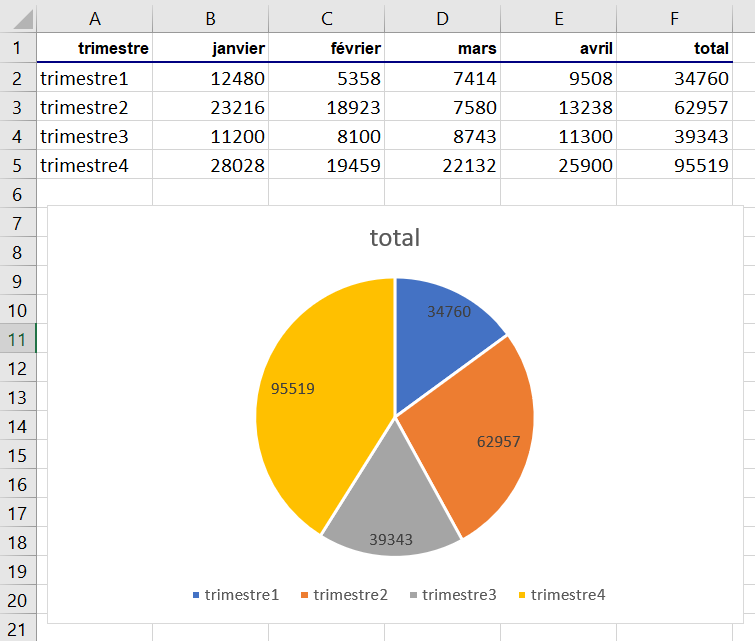Select column B header
Screen dimensions: 755x641
tap(210, 18)
